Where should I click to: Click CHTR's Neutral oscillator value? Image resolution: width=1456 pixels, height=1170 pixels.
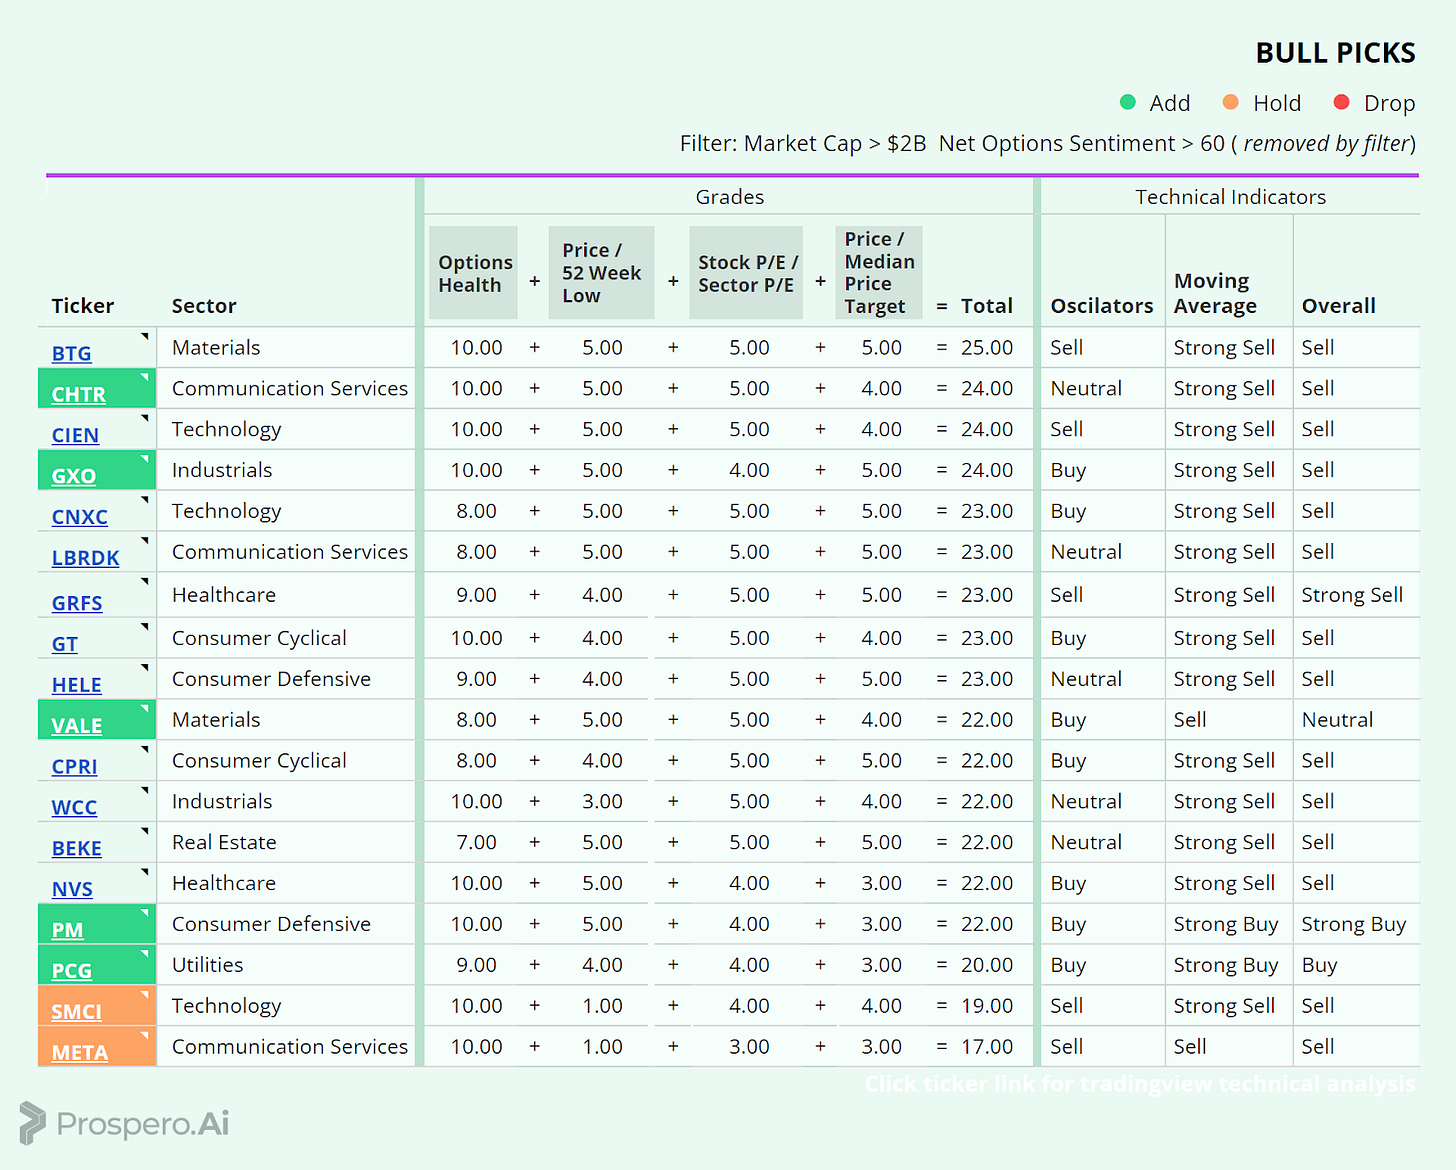(1086, 388)
